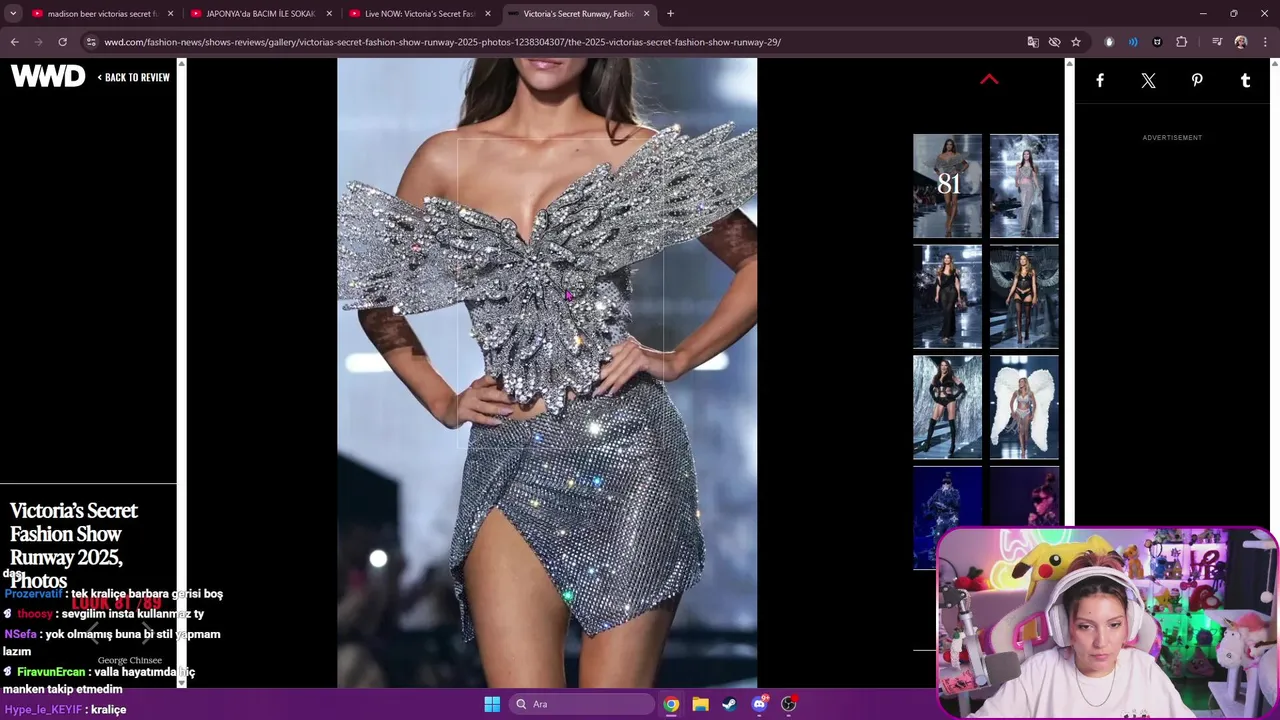
Task: Click the crossed-eye tracking protection icon
Action: [1054, 42]
